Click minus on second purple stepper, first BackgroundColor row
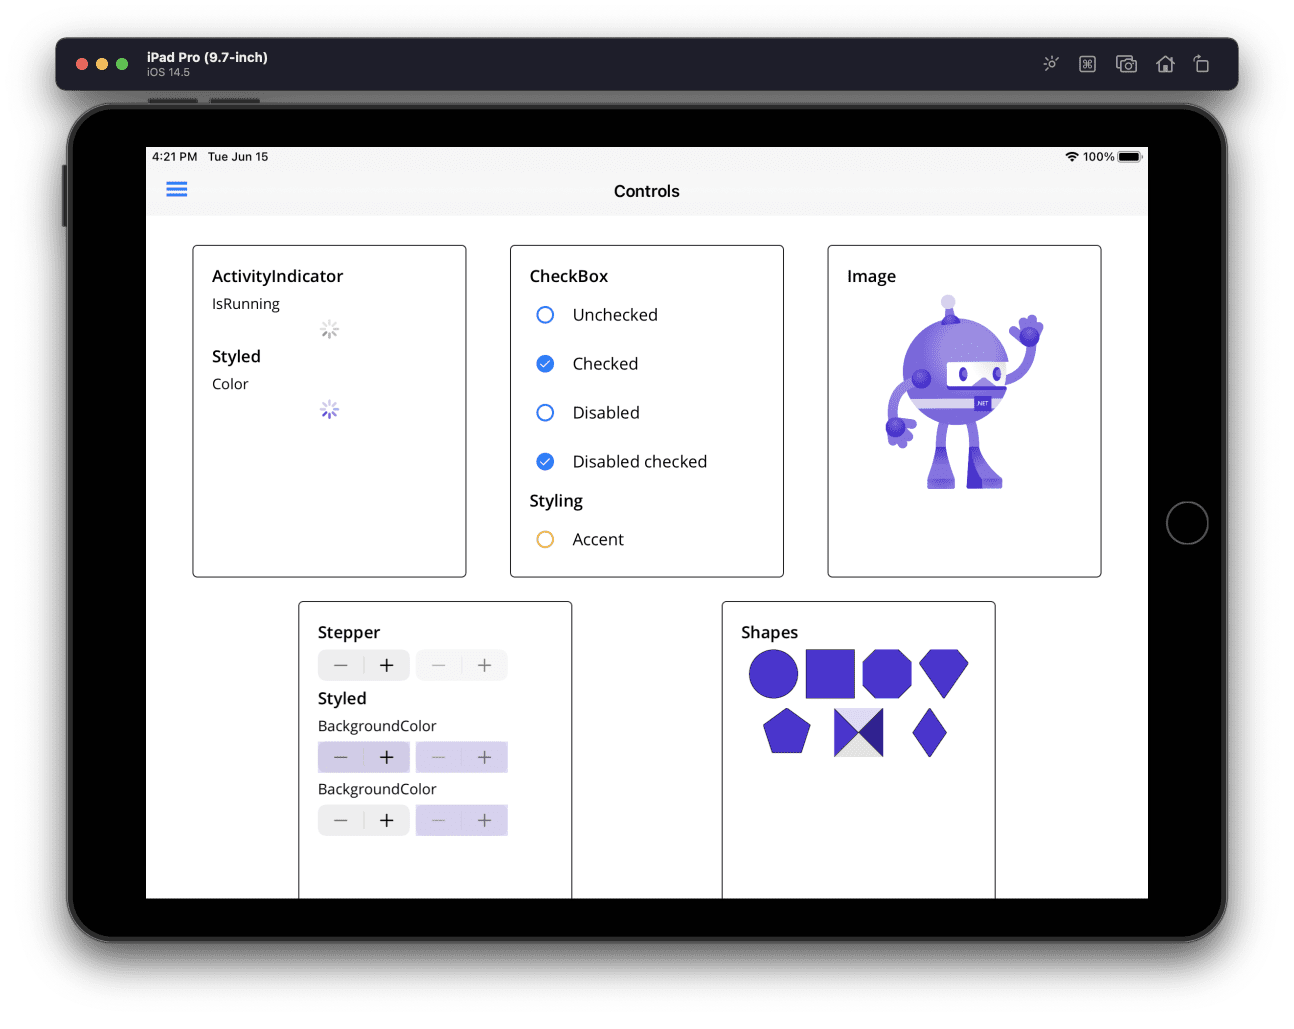This screenshot has height=1029, width=1294. [x=439, y=758]
